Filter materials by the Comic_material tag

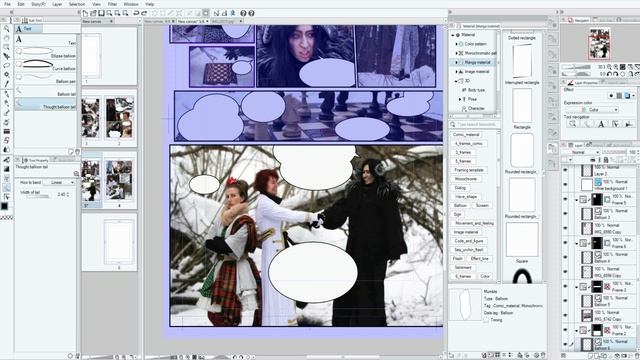pos(466,134)
